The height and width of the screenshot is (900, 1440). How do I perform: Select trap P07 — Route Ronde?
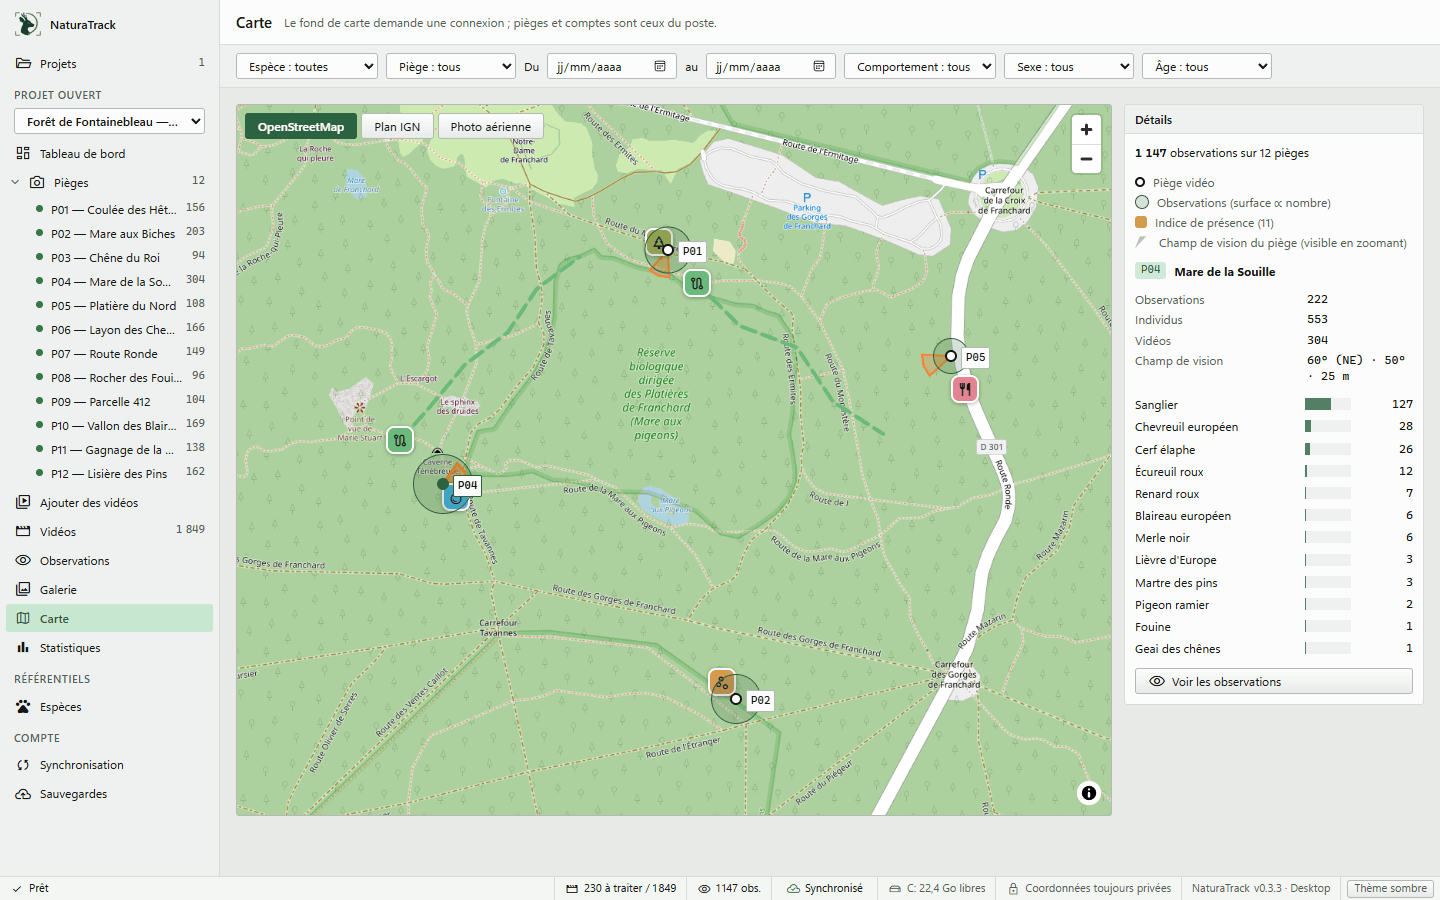(x=120, y=354)
